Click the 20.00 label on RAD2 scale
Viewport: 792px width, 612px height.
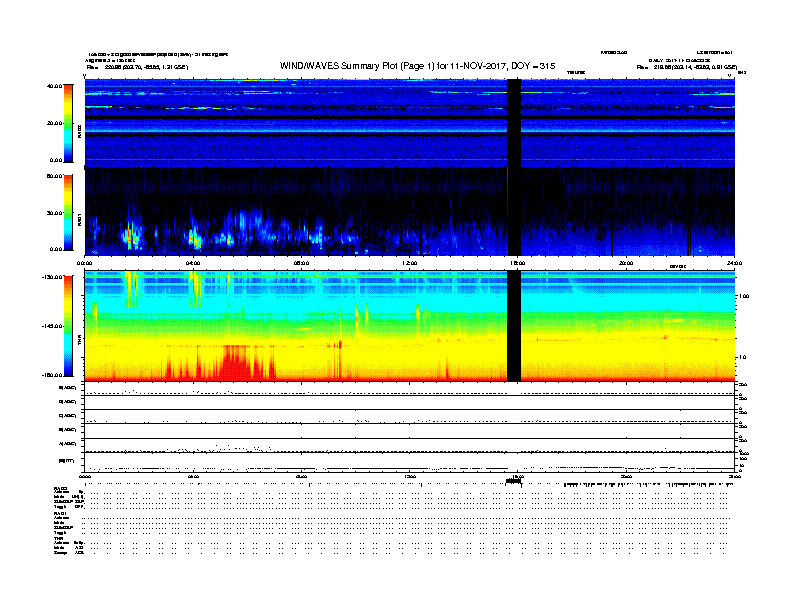coord(54,123)
